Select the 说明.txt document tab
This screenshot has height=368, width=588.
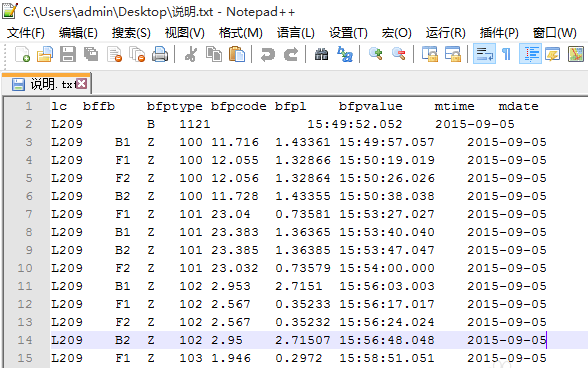coord(46,84)
